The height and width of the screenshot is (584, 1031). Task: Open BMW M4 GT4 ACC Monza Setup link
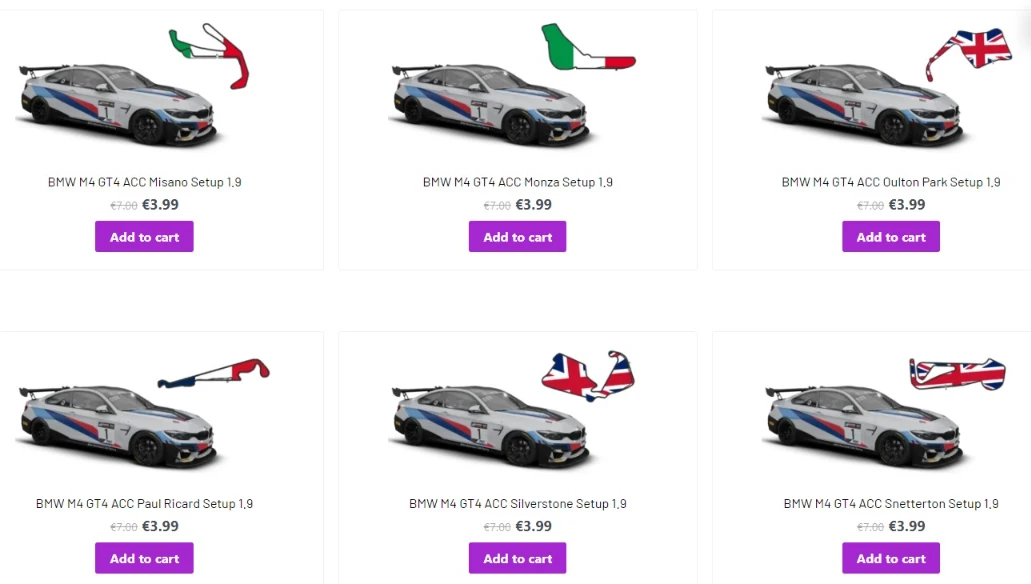[x=517, y=182]
